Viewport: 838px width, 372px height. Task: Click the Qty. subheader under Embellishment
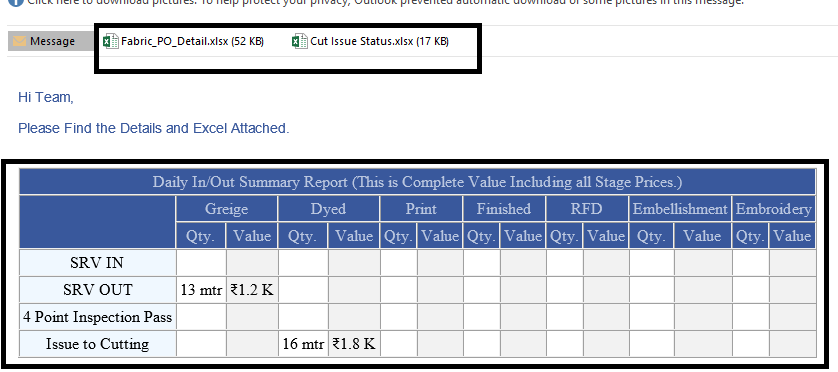coord(651,236)
